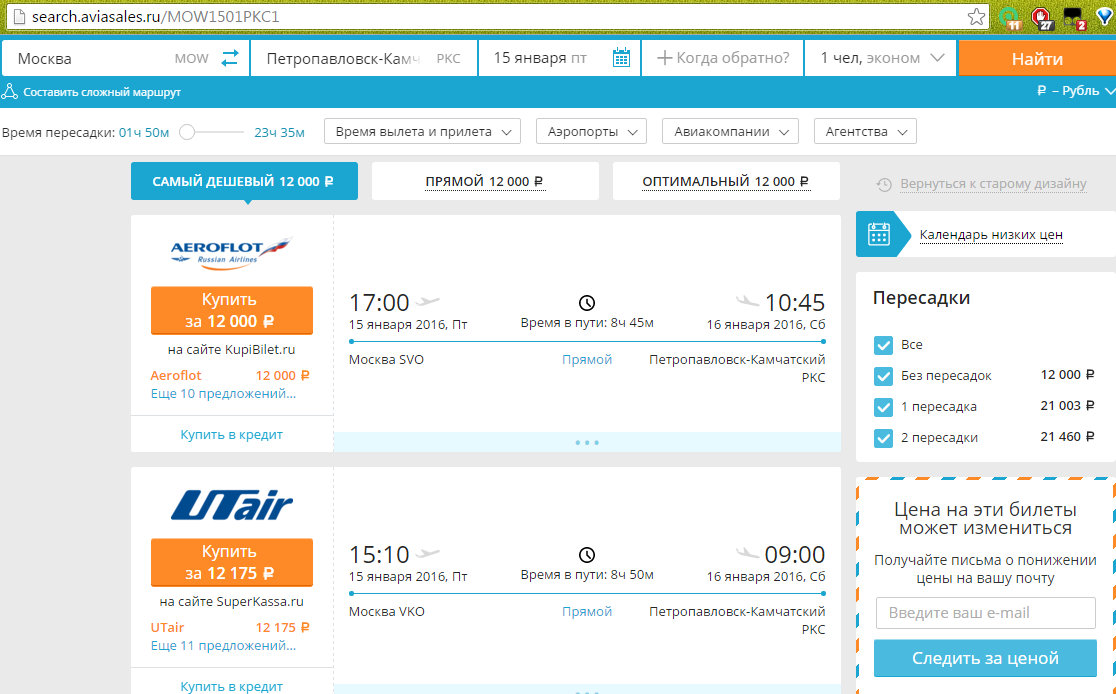Click the Петропавловск-Камчатский destination field
Viewport: 1116px width, 694px height.
(x=363, y=58)
